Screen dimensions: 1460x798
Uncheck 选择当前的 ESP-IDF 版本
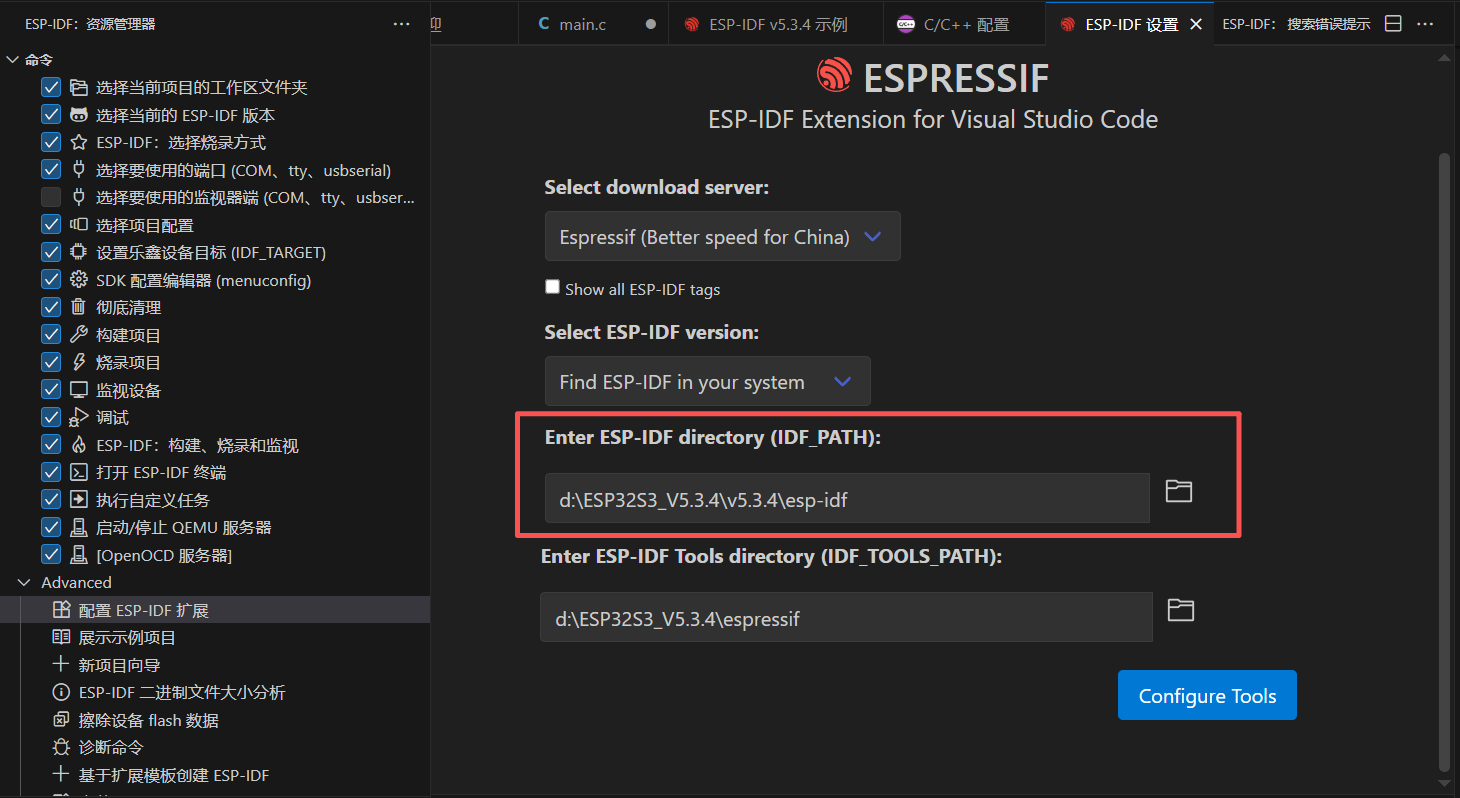tap(51, 115)
